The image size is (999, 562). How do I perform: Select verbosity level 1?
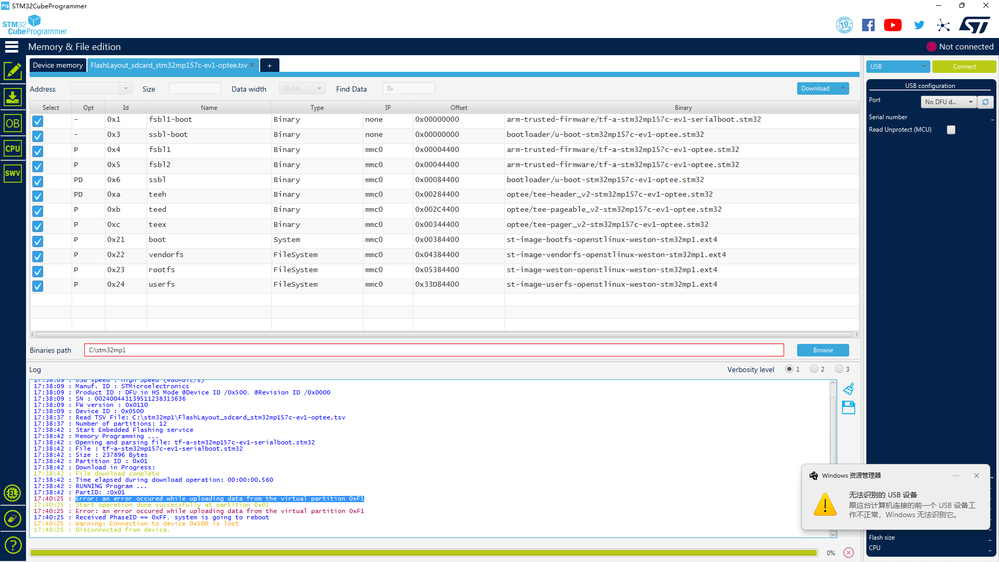point(789,369)
